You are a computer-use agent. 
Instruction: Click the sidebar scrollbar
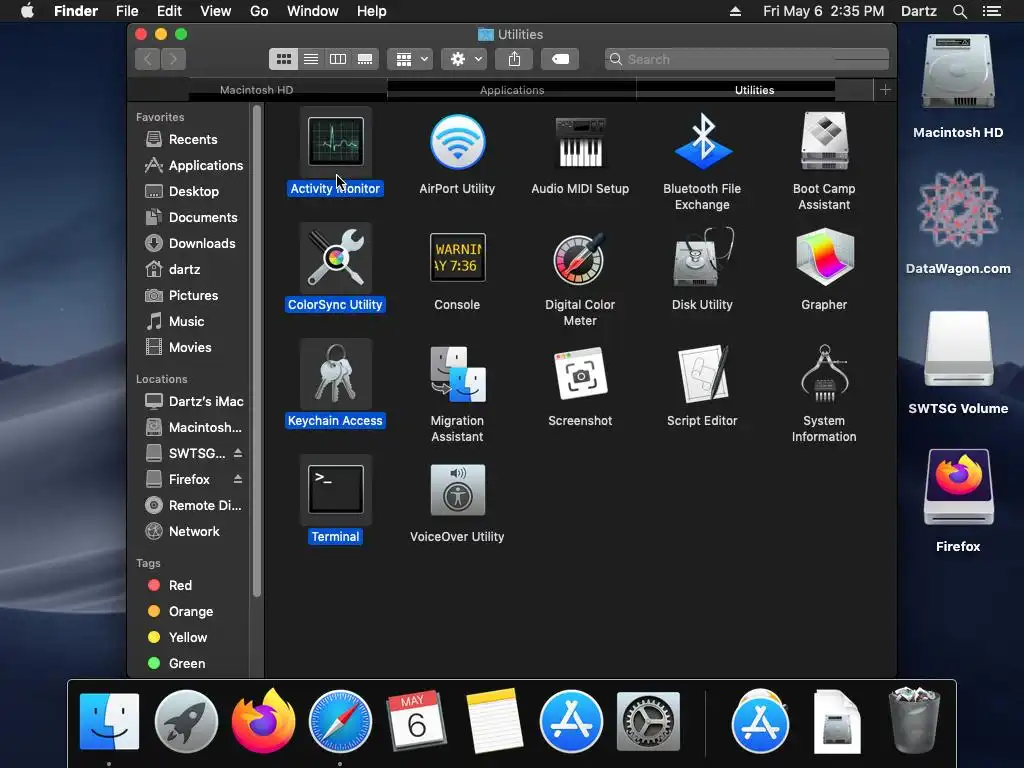click(257, 351)
